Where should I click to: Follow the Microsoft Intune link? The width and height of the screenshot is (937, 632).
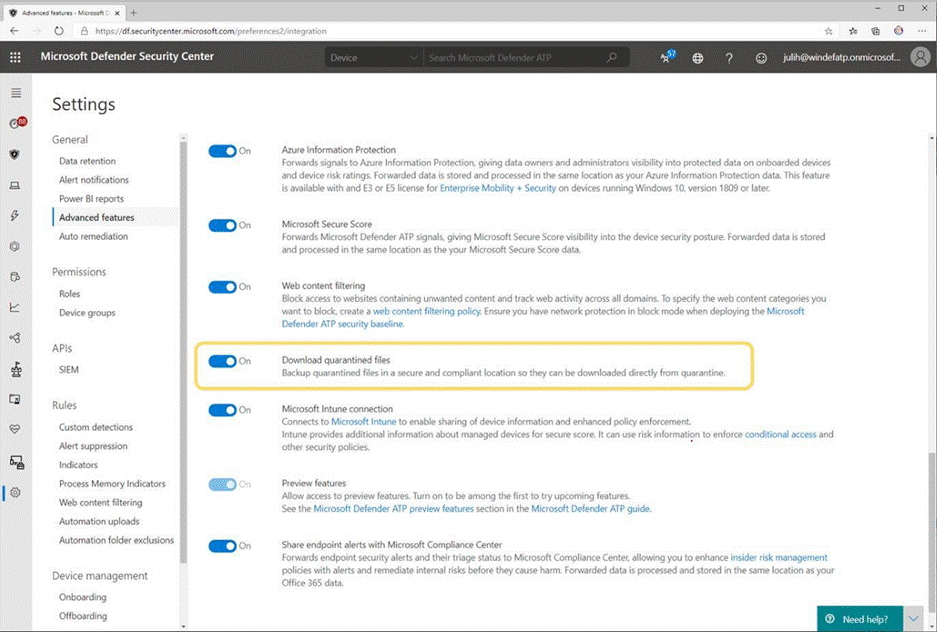click(363, 422)
